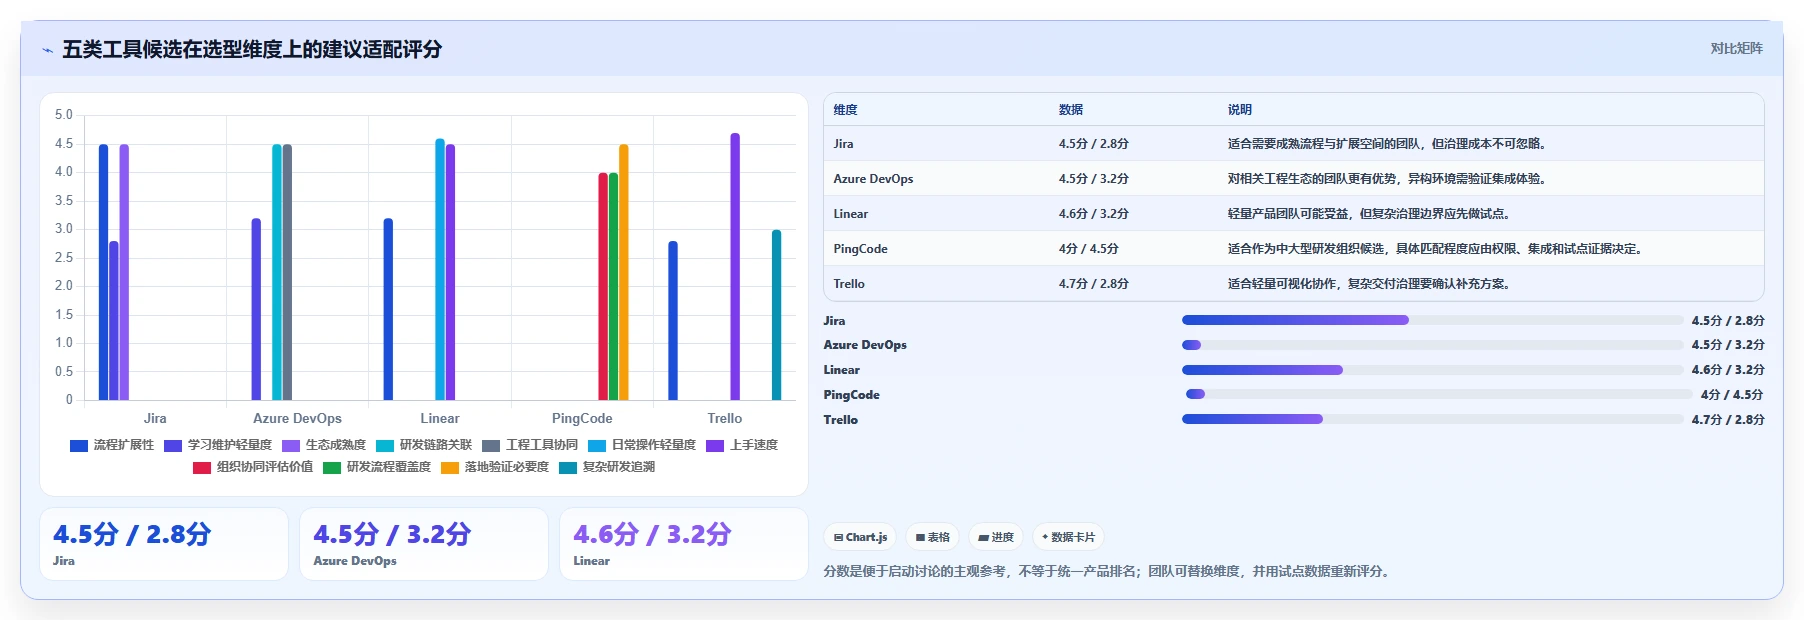
Task: Click table value 4.6分 / 3.2分 for Linear
Action: [x=1094, y=214]
